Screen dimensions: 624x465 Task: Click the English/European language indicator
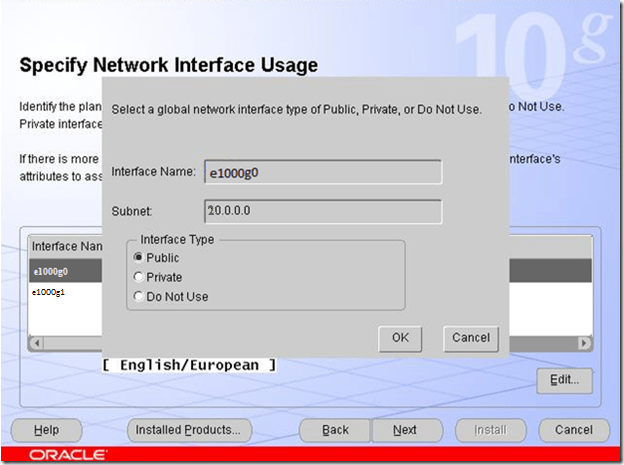(x=189, y=365)
